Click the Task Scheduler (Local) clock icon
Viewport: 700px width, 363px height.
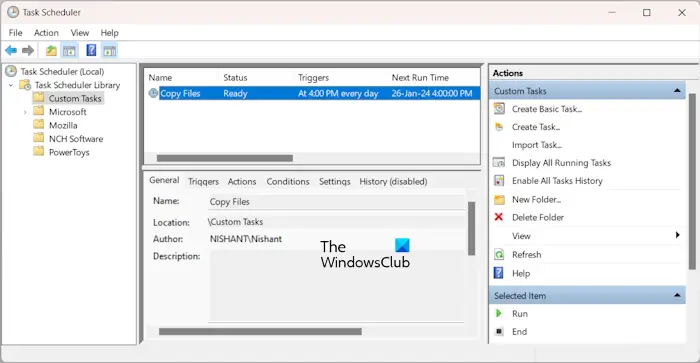(11, 71)
